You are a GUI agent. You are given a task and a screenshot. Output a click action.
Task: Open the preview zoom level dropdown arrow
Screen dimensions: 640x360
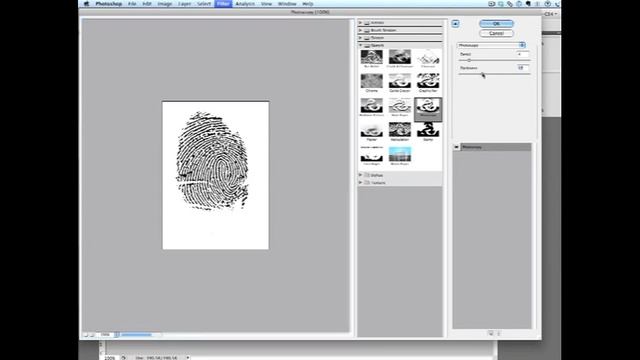coord(117,335)
